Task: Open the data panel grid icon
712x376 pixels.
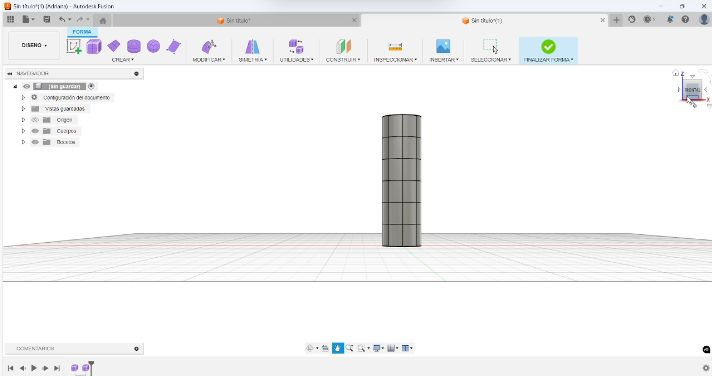Action: (10, 20)
